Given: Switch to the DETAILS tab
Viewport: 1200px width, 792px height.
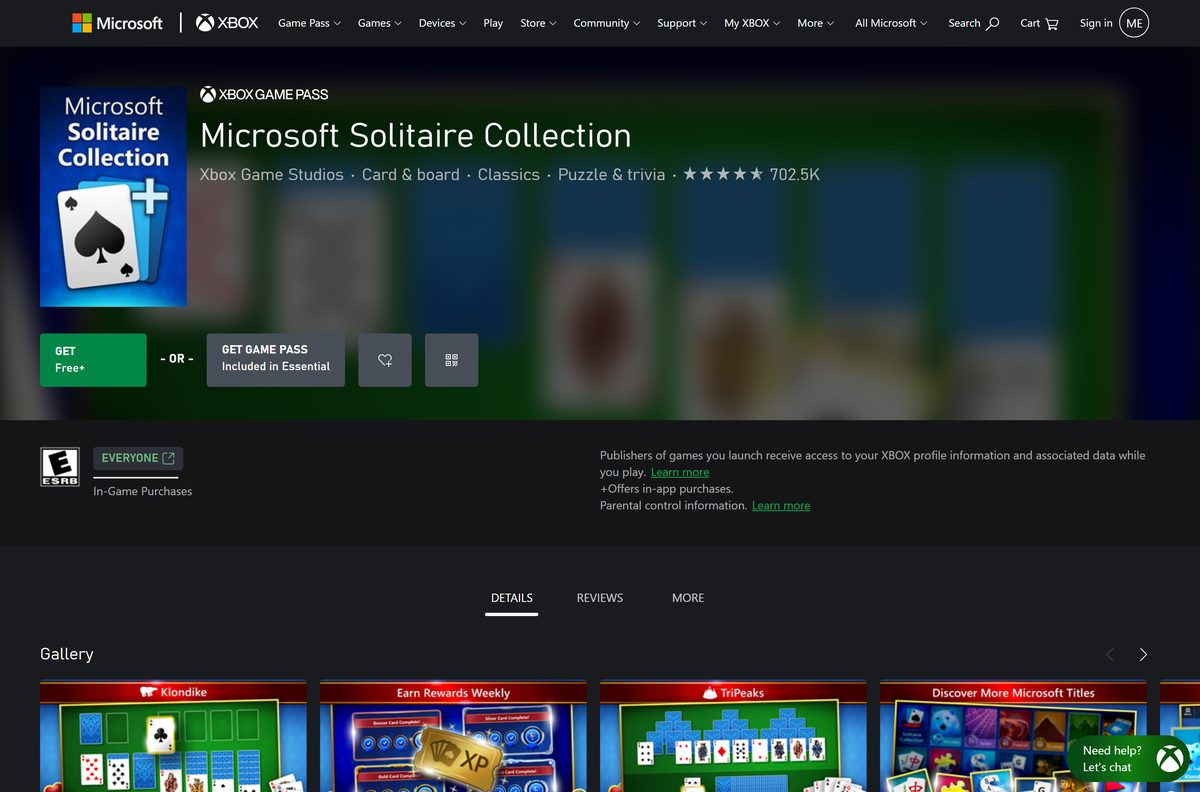Looking at the screenshot, I should pyautogui.click(x=512, y=598).
